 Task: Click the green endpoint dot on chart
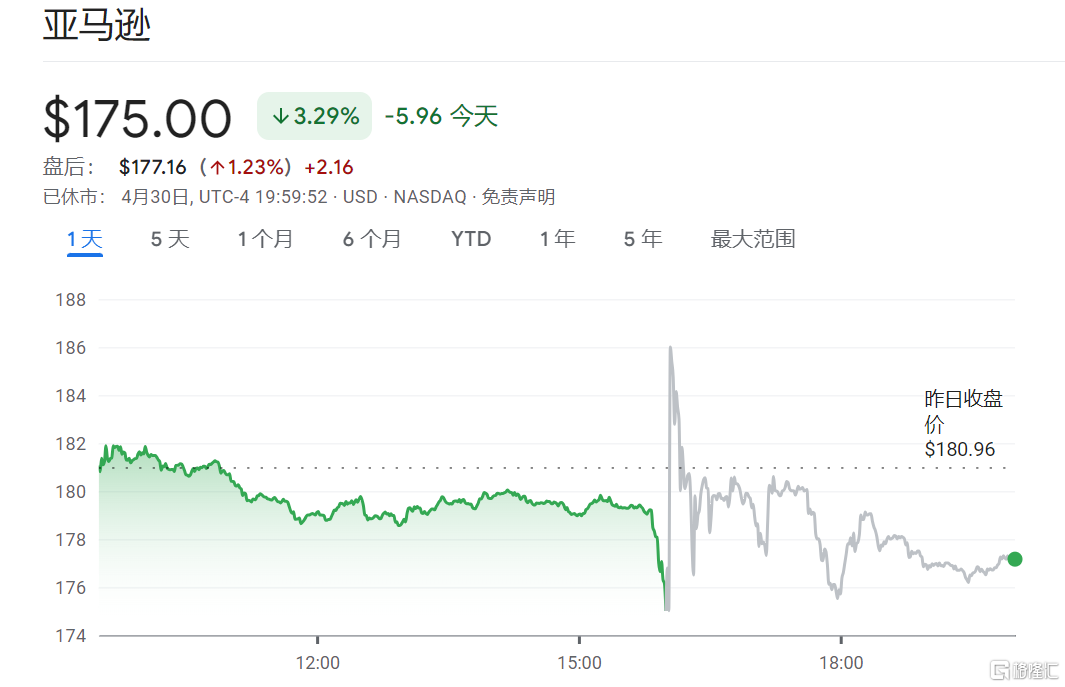pos(1015,559)
